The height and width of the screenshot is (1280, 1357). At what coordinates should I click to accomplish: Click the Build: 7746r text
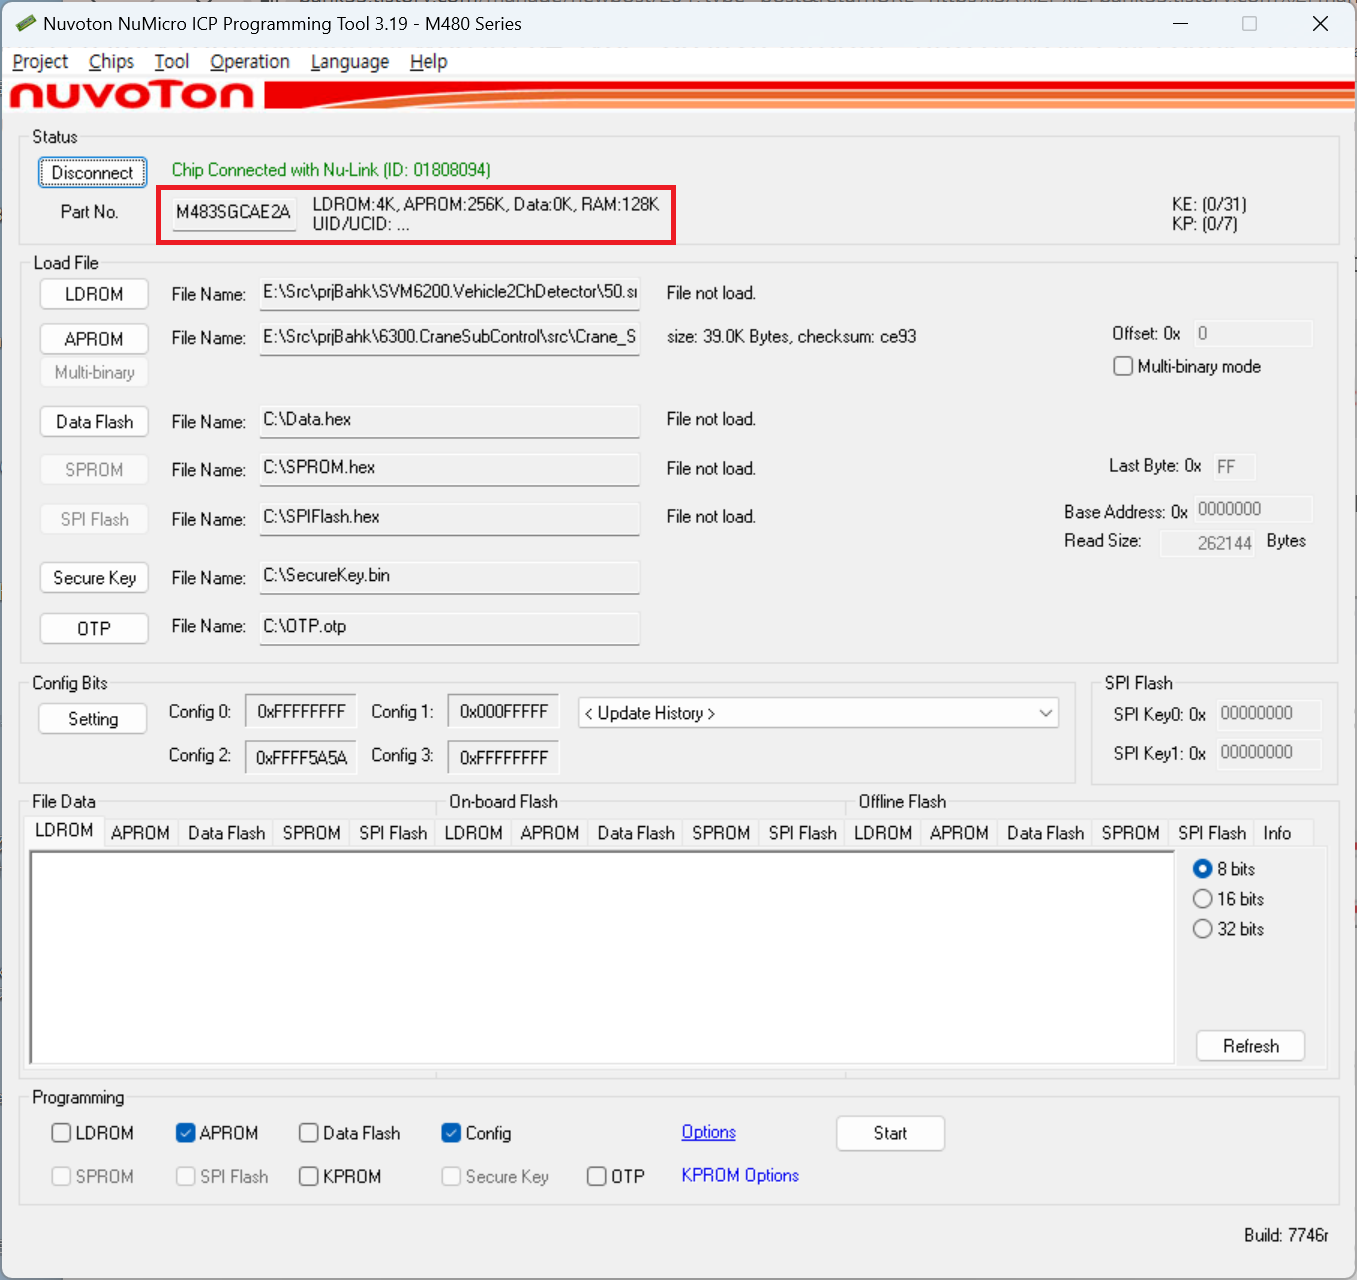tap(1286, 1235)
